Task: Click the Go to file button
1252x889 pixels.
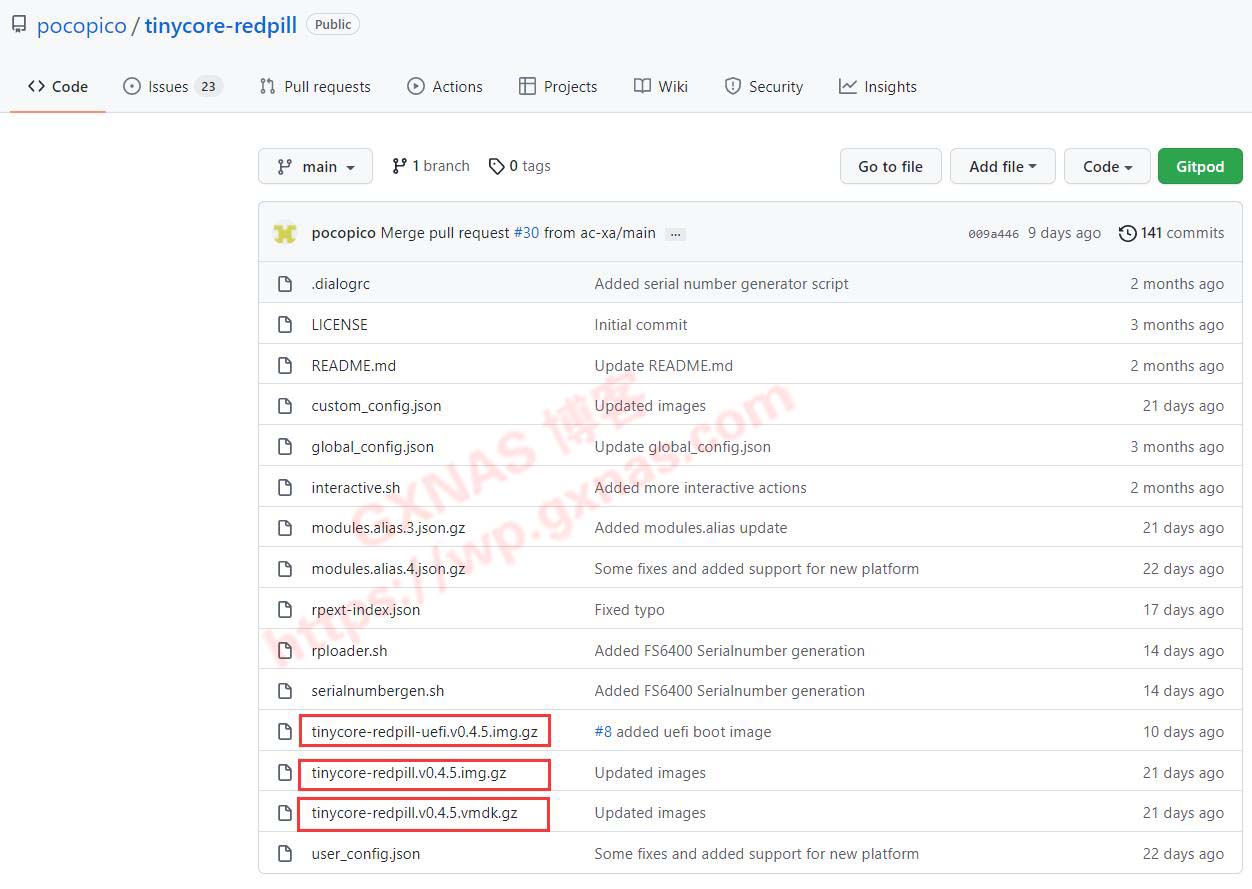Action: [x=890, y=166]
